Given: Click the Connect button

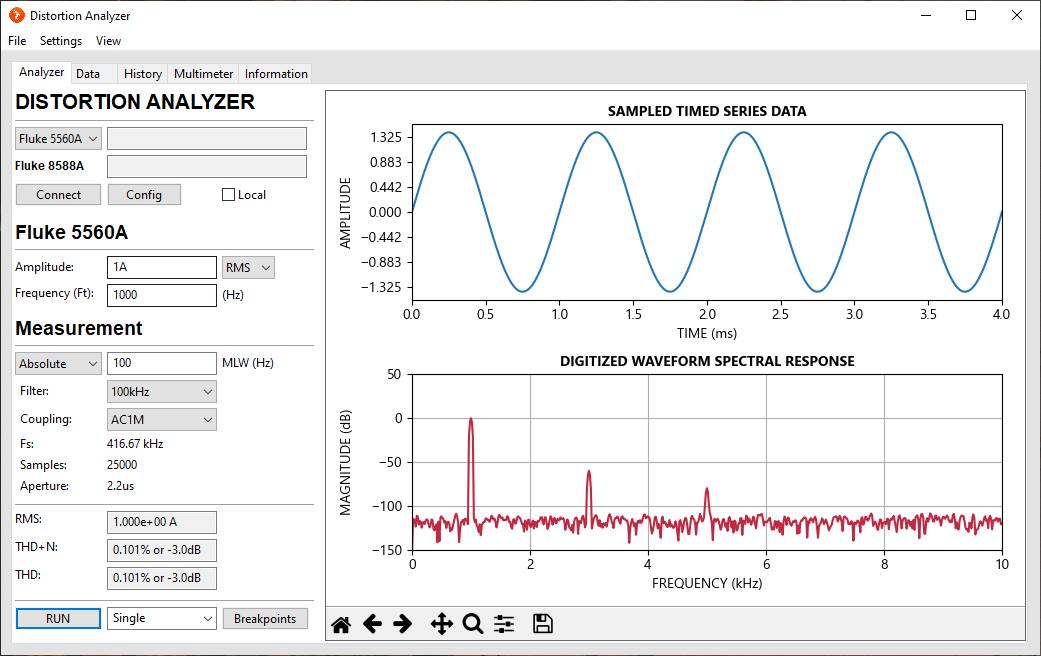Looking at the screenshot, I should click(x=58, y=195).
